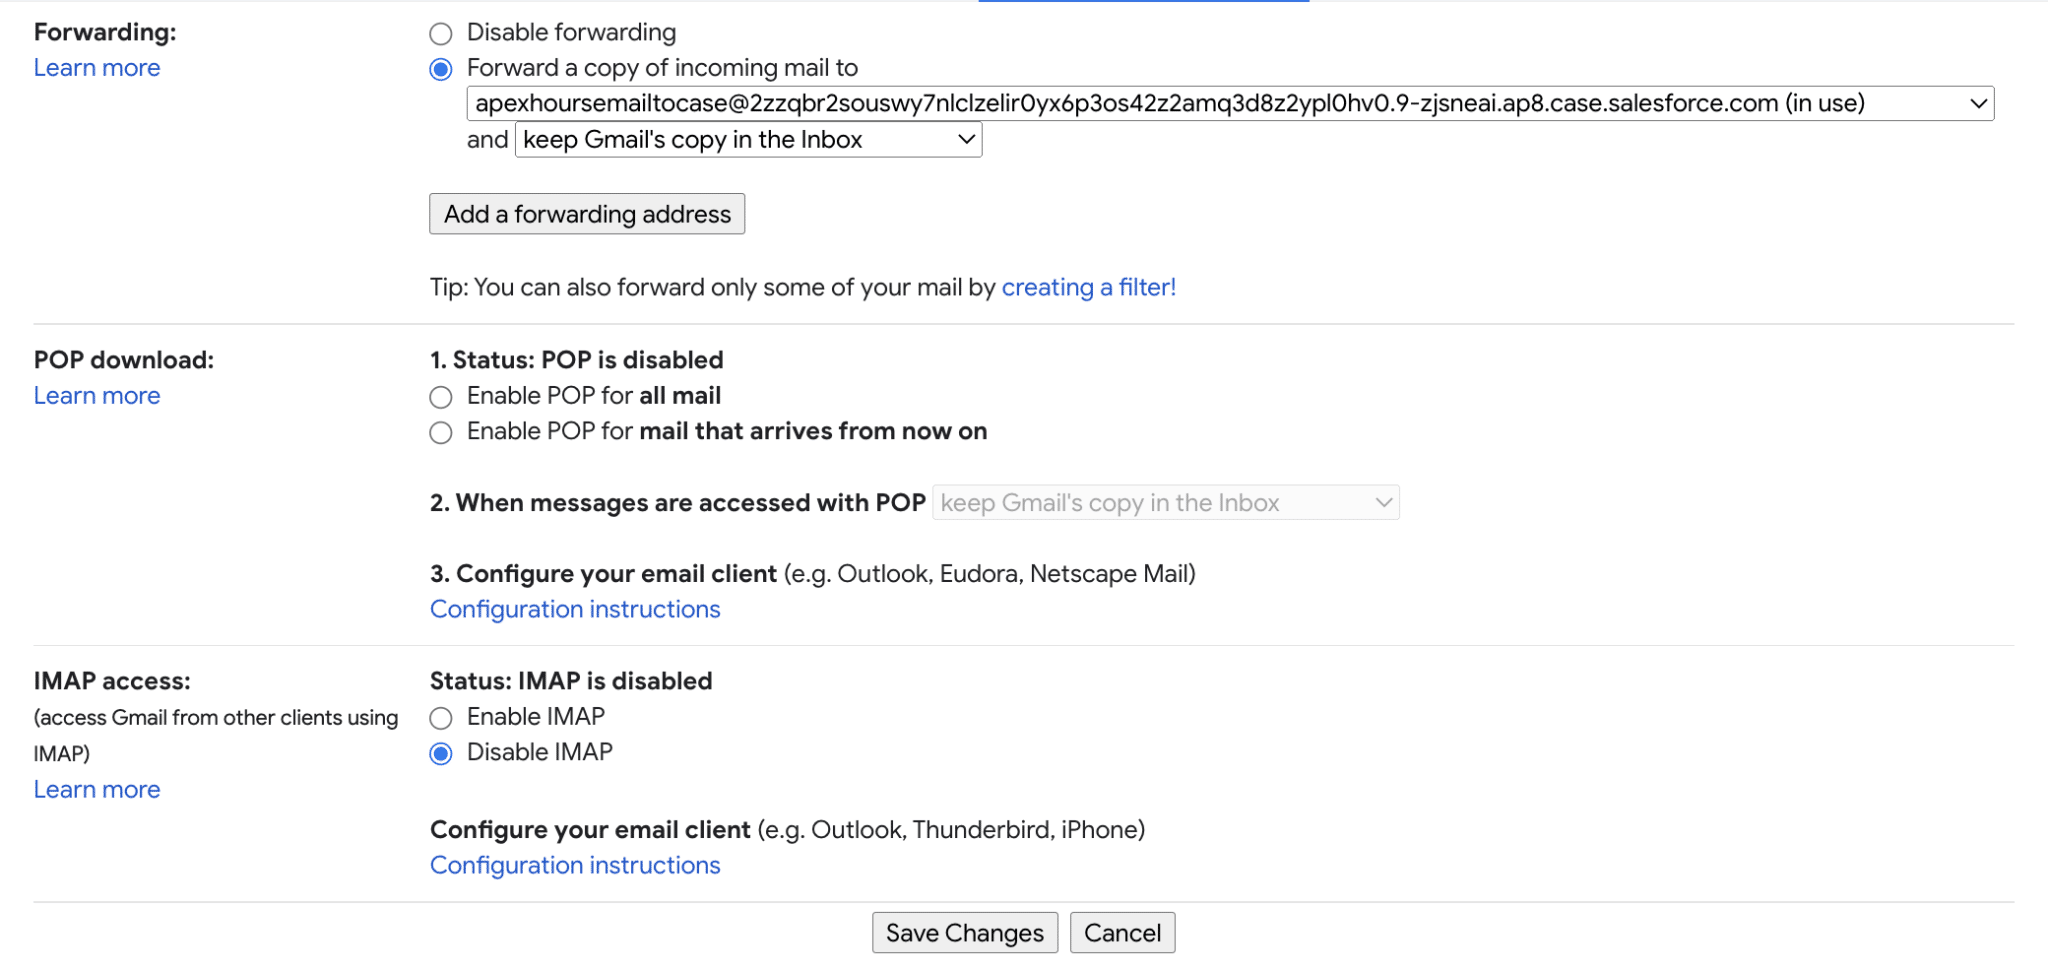This screenshot has height=969, width=2048.
Task: Switch to the highlighted settings tab
Action: click(x=1144, y=3)
